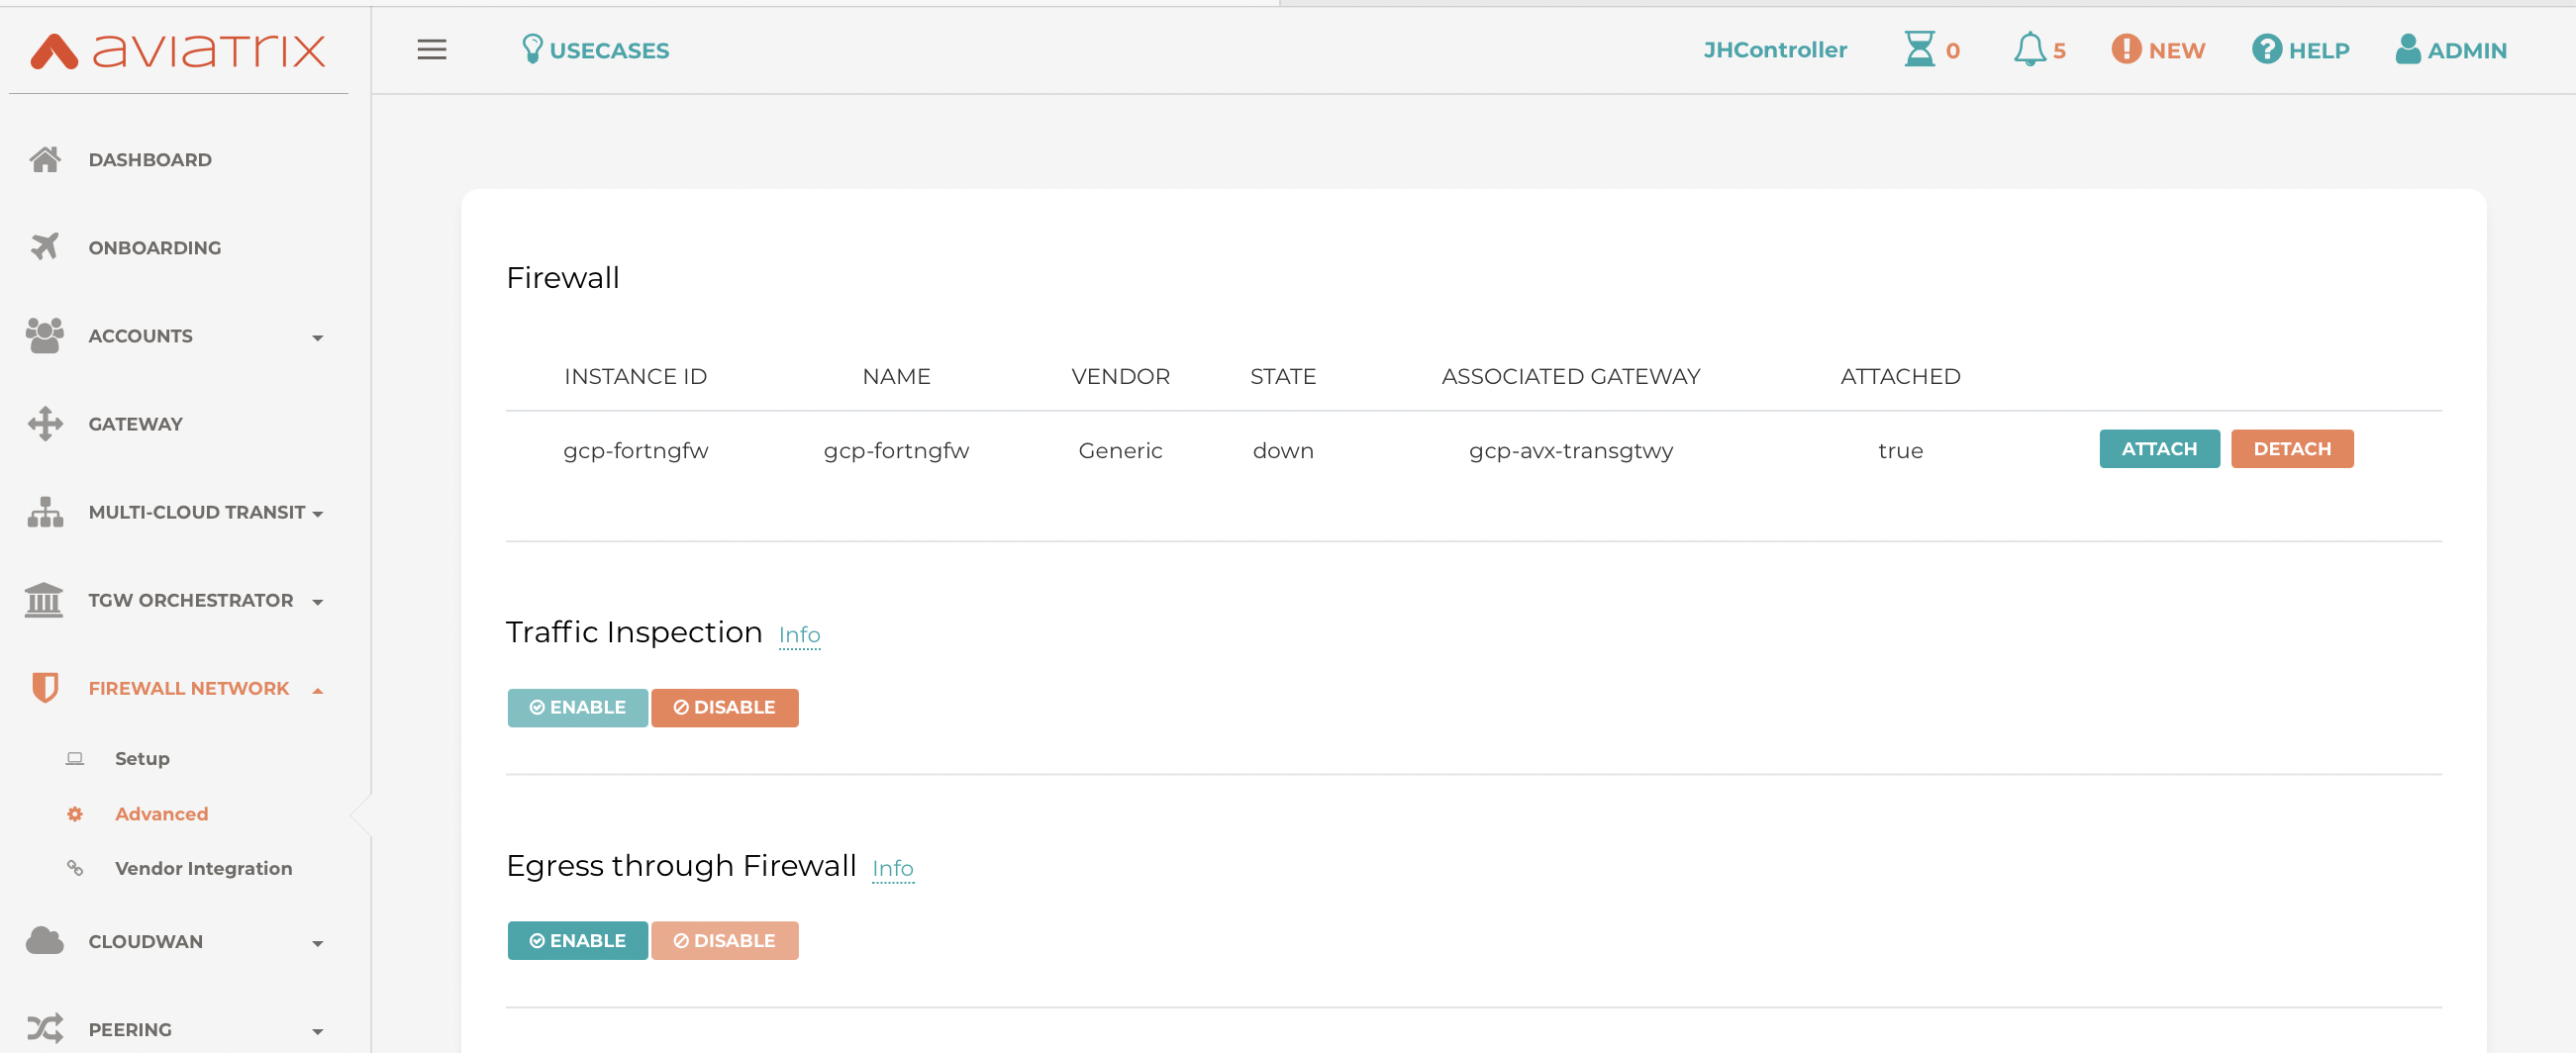
Task: Open the HELP question mark icon
Action: coord(2265,49)
